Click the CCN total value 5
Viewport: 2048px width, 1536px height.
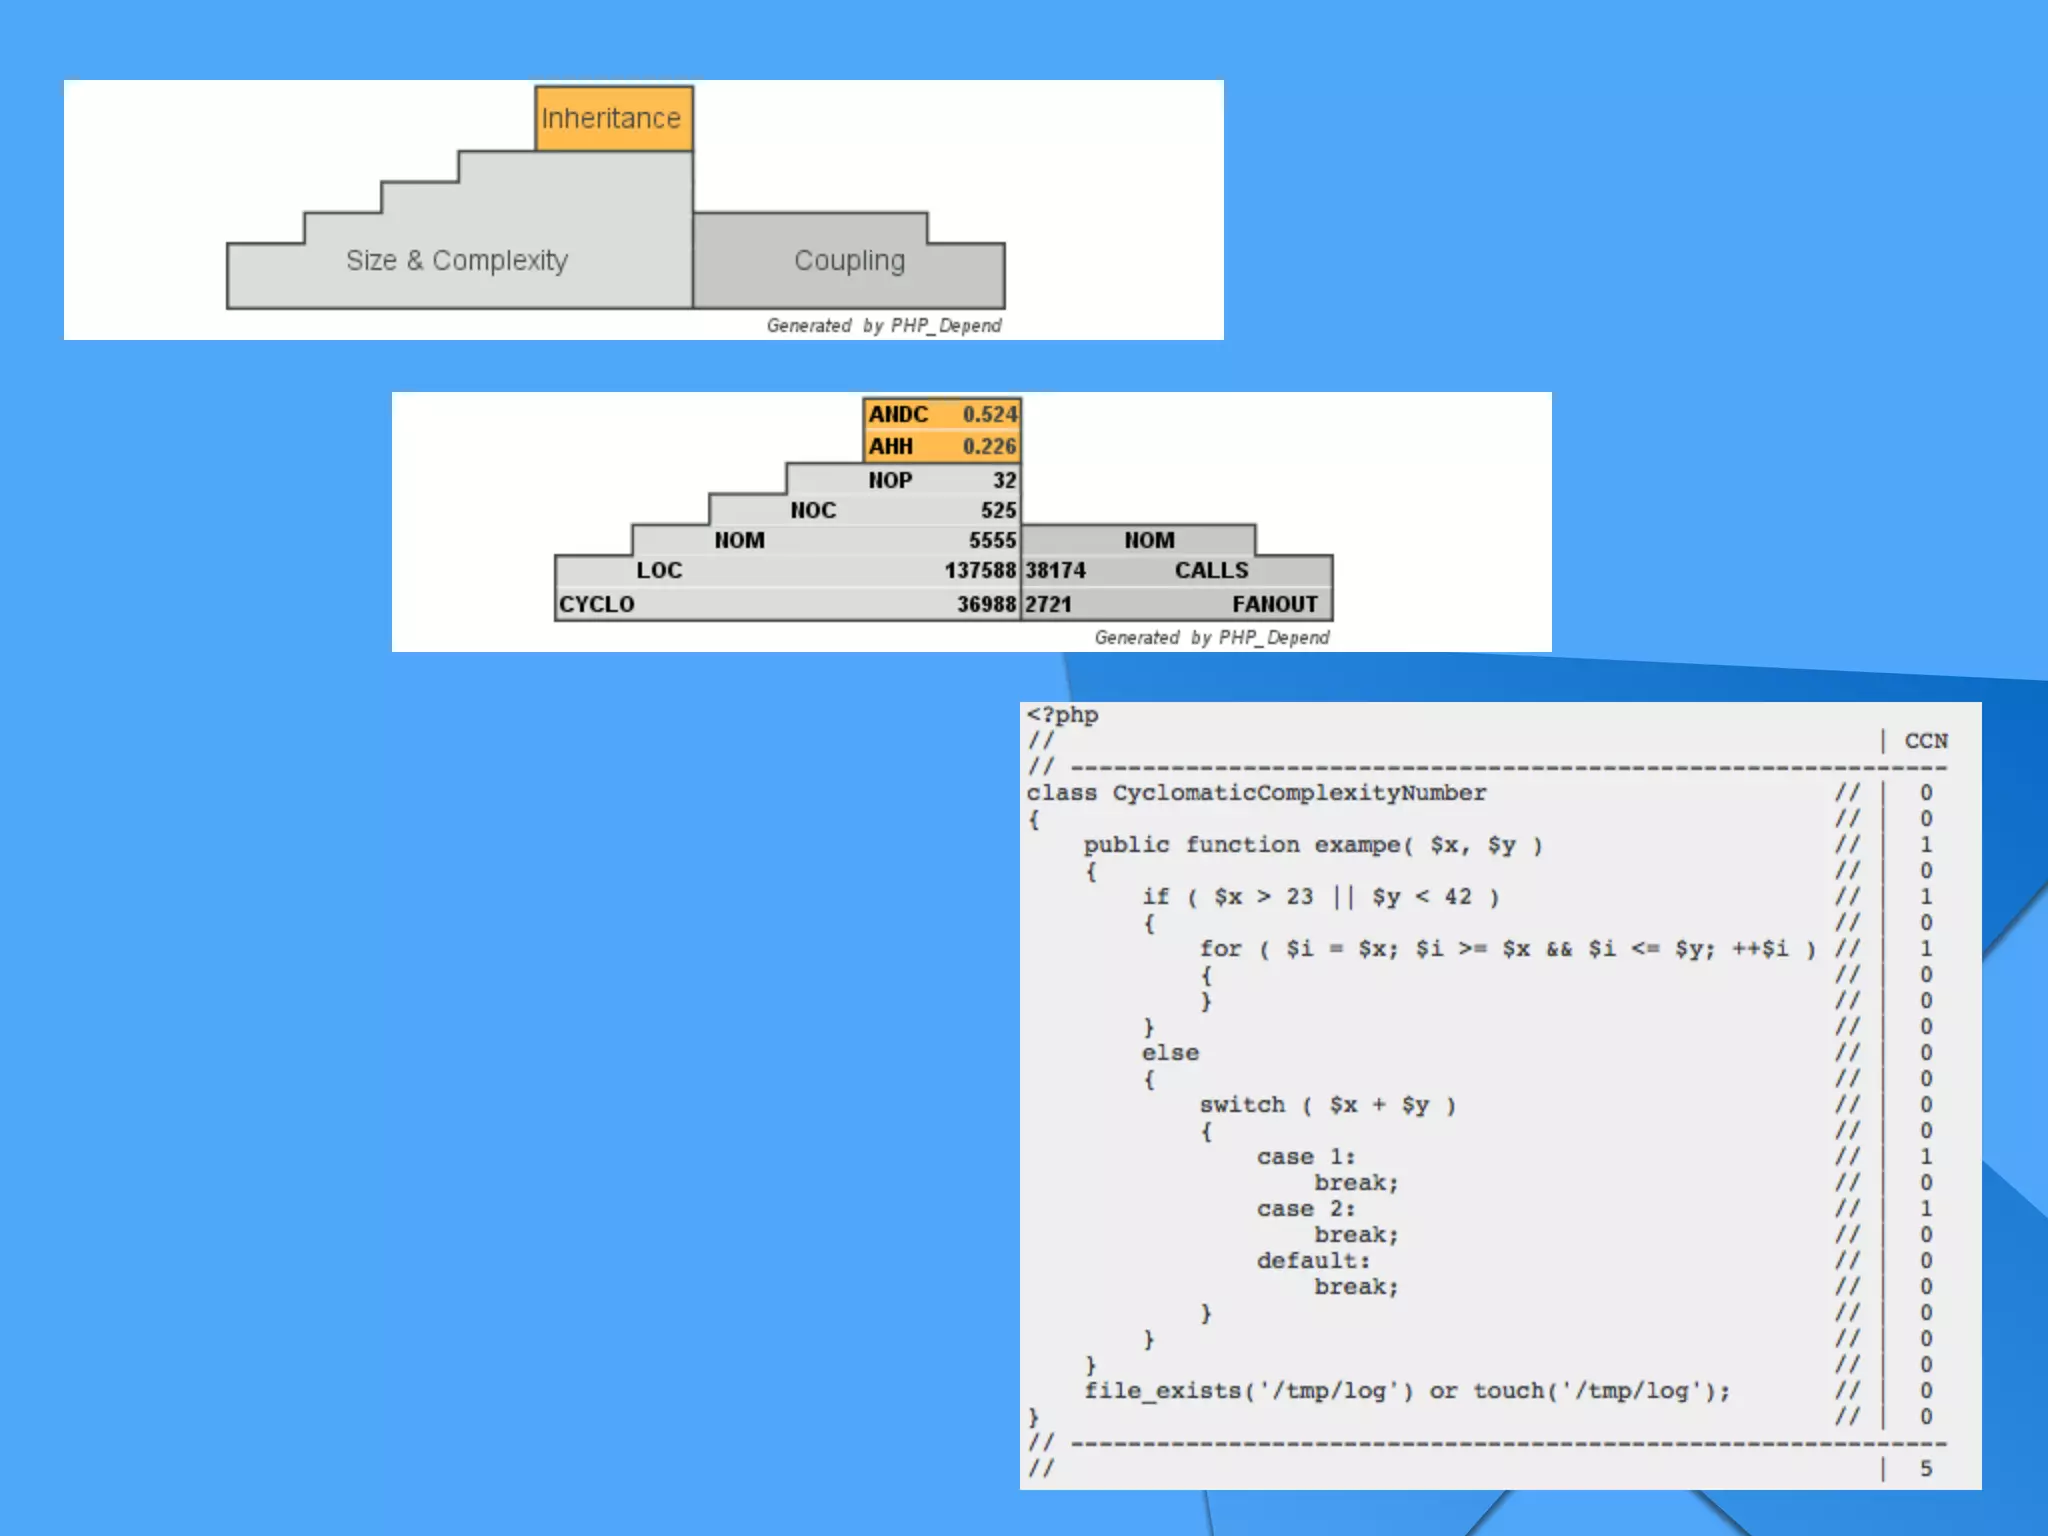1925,1469
